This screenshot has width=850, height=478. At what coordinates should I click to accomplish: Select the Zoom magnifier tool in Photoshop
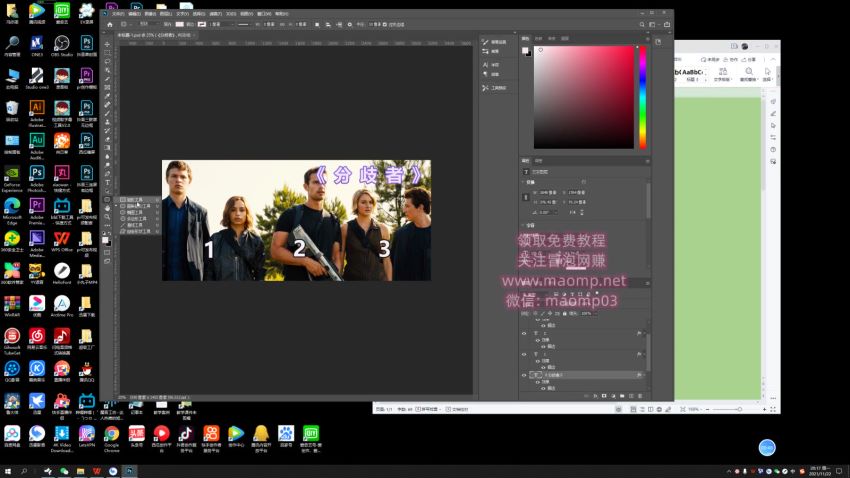click(107, 217)
